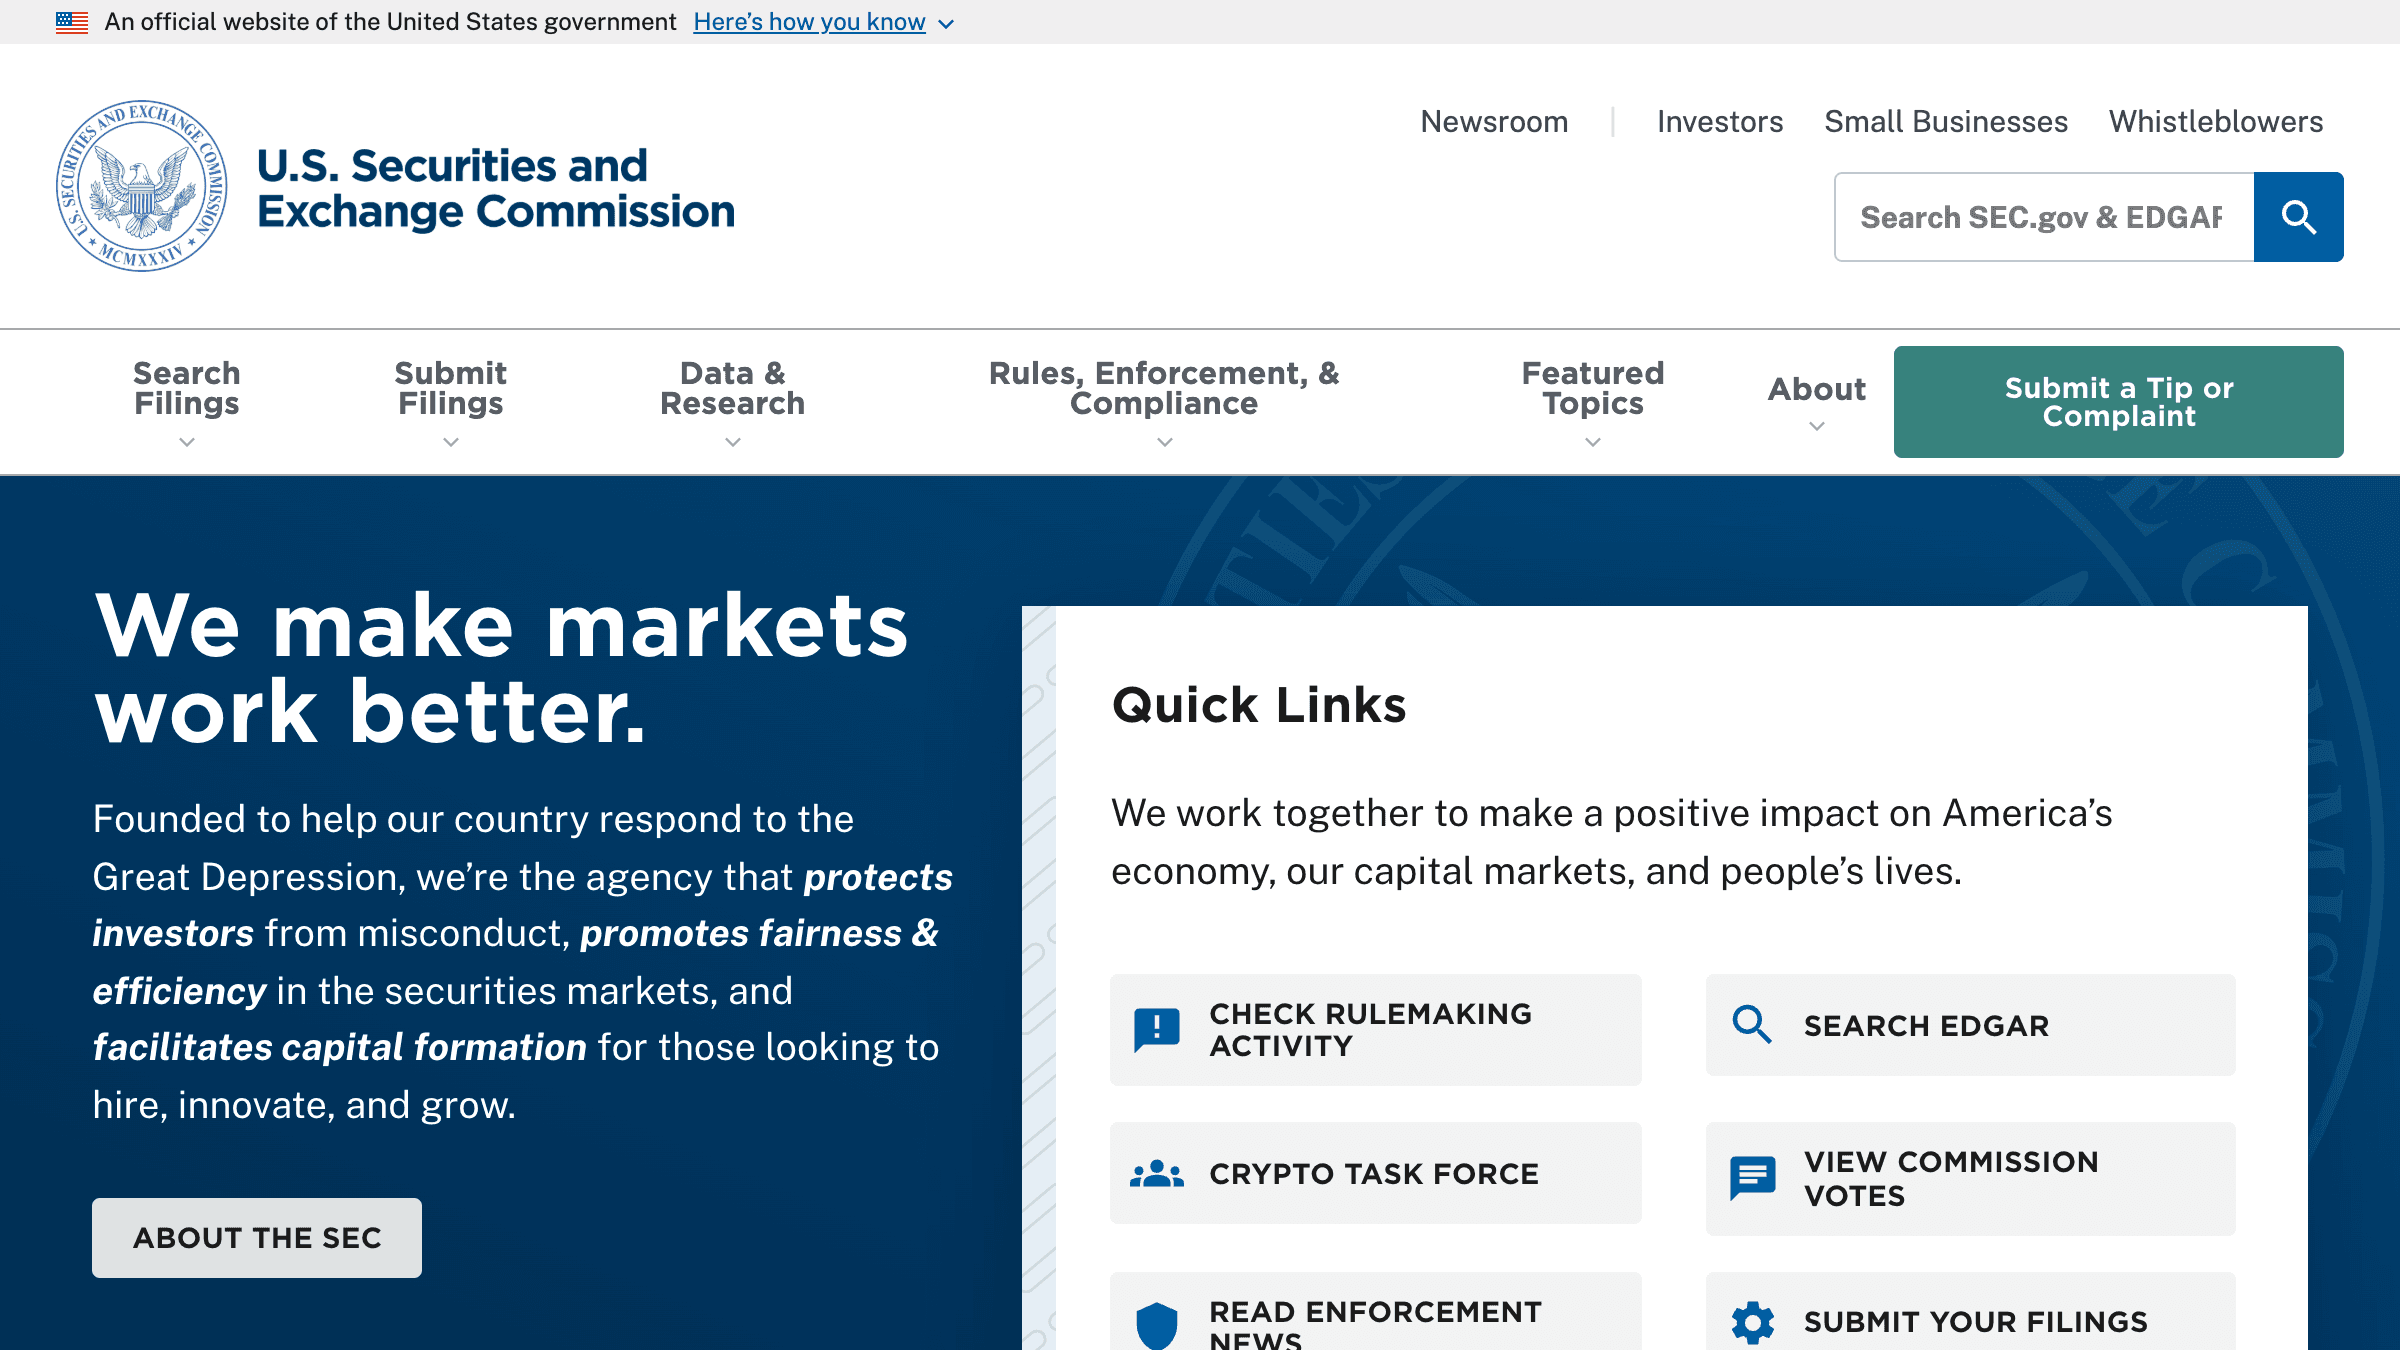2400x1350 pixels.
Task: Focus the Search SEC.gov & EDGAR field
Action: (x=2044, y=217)
